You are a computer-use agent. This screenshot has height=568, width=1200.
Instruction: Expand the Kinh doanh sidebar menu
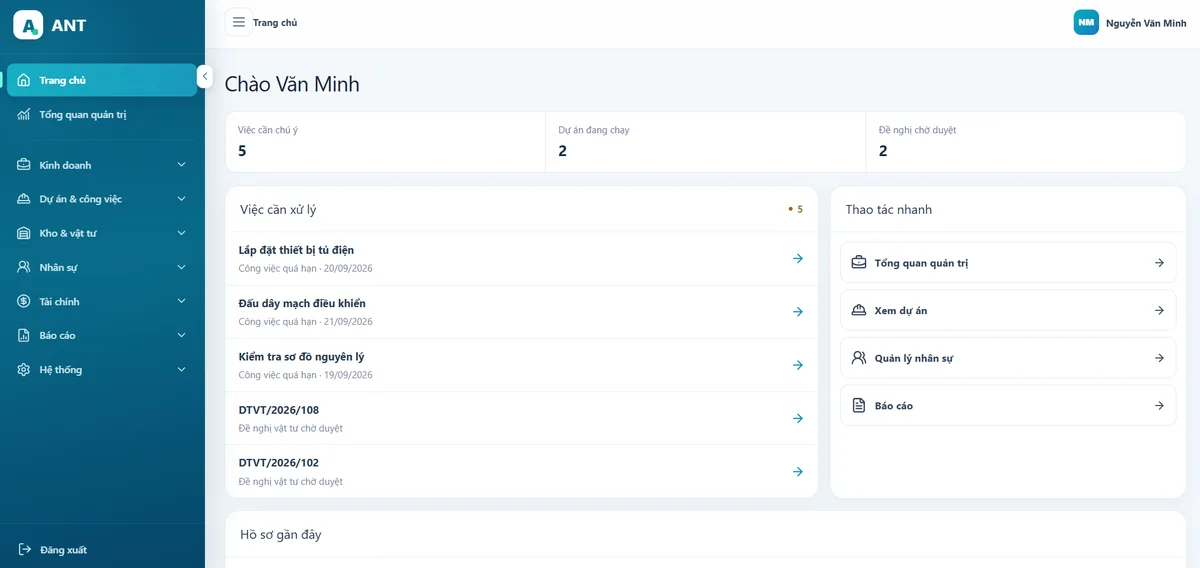[x=102, y=165]
